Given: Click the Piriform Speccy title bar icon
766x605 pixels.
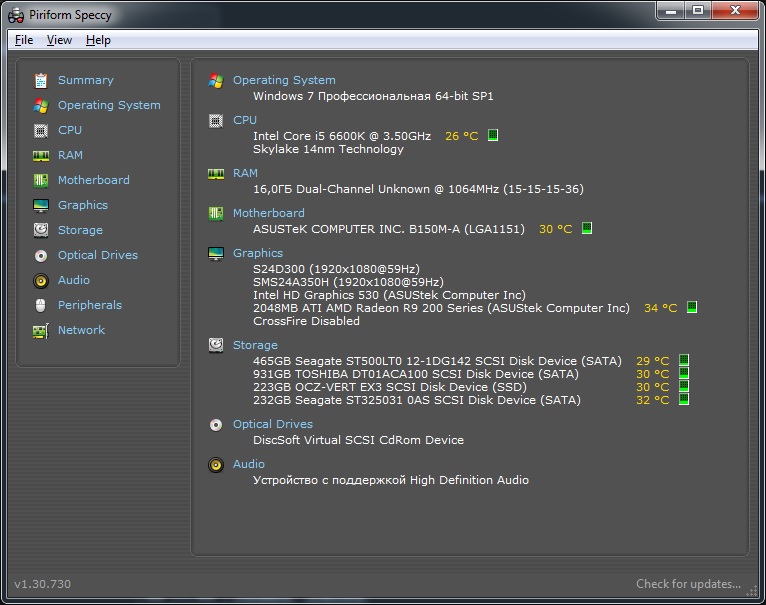Looking at the screenshot, I should 16,15.
